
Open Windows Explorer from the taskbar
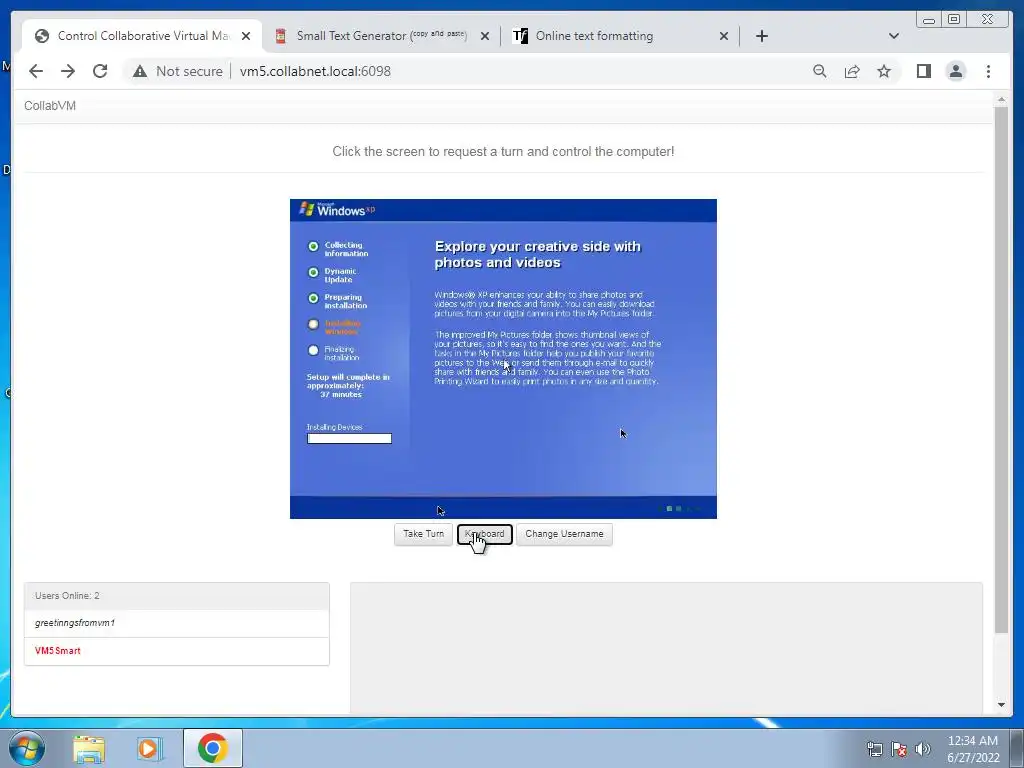(x=89, y=748)
